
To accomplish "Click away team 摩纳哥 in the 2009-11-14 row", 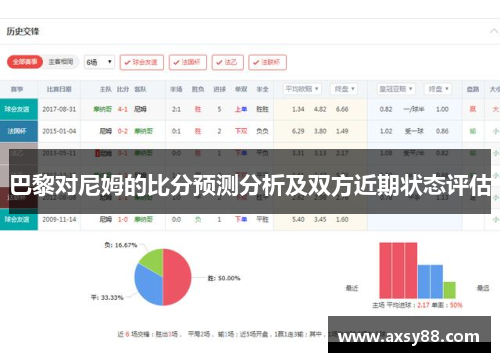I will pos(143,219).
